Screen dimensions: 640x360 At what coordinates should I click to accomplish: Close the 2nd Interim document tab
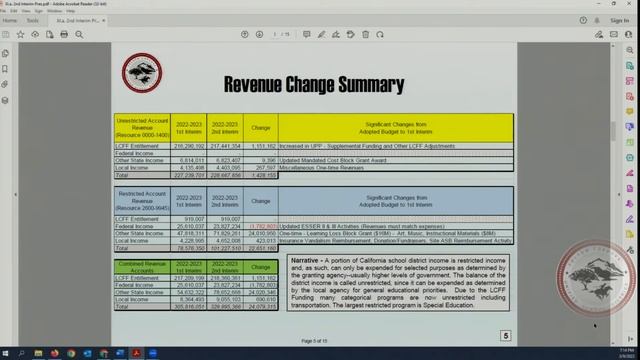click(x=104, y=20)
